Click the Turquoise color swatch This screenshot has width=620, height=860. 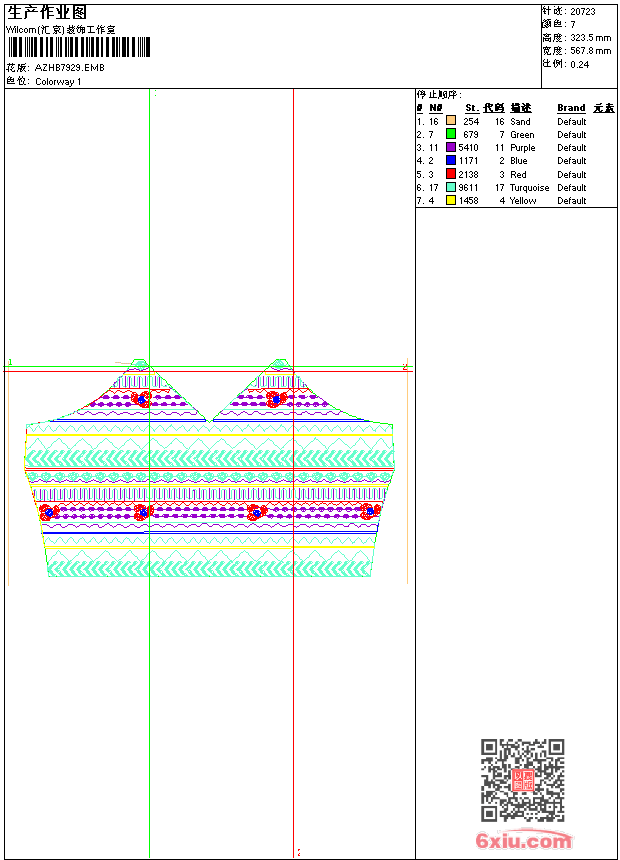(x=450, y=187)
